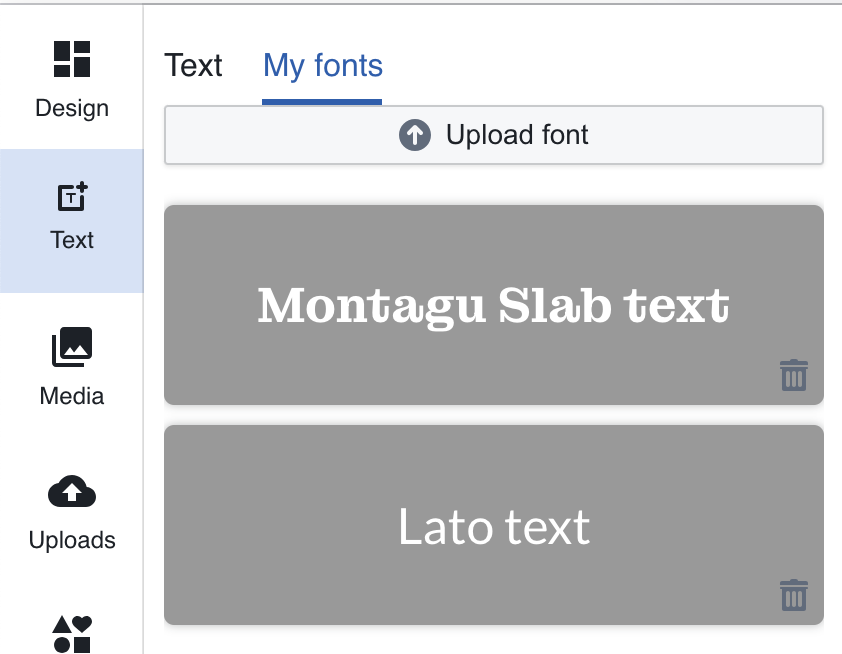Viewport: 842px width, 654px height.
Task: Delete the Lato font via trash icon
Action: click(x=793, y=594)
